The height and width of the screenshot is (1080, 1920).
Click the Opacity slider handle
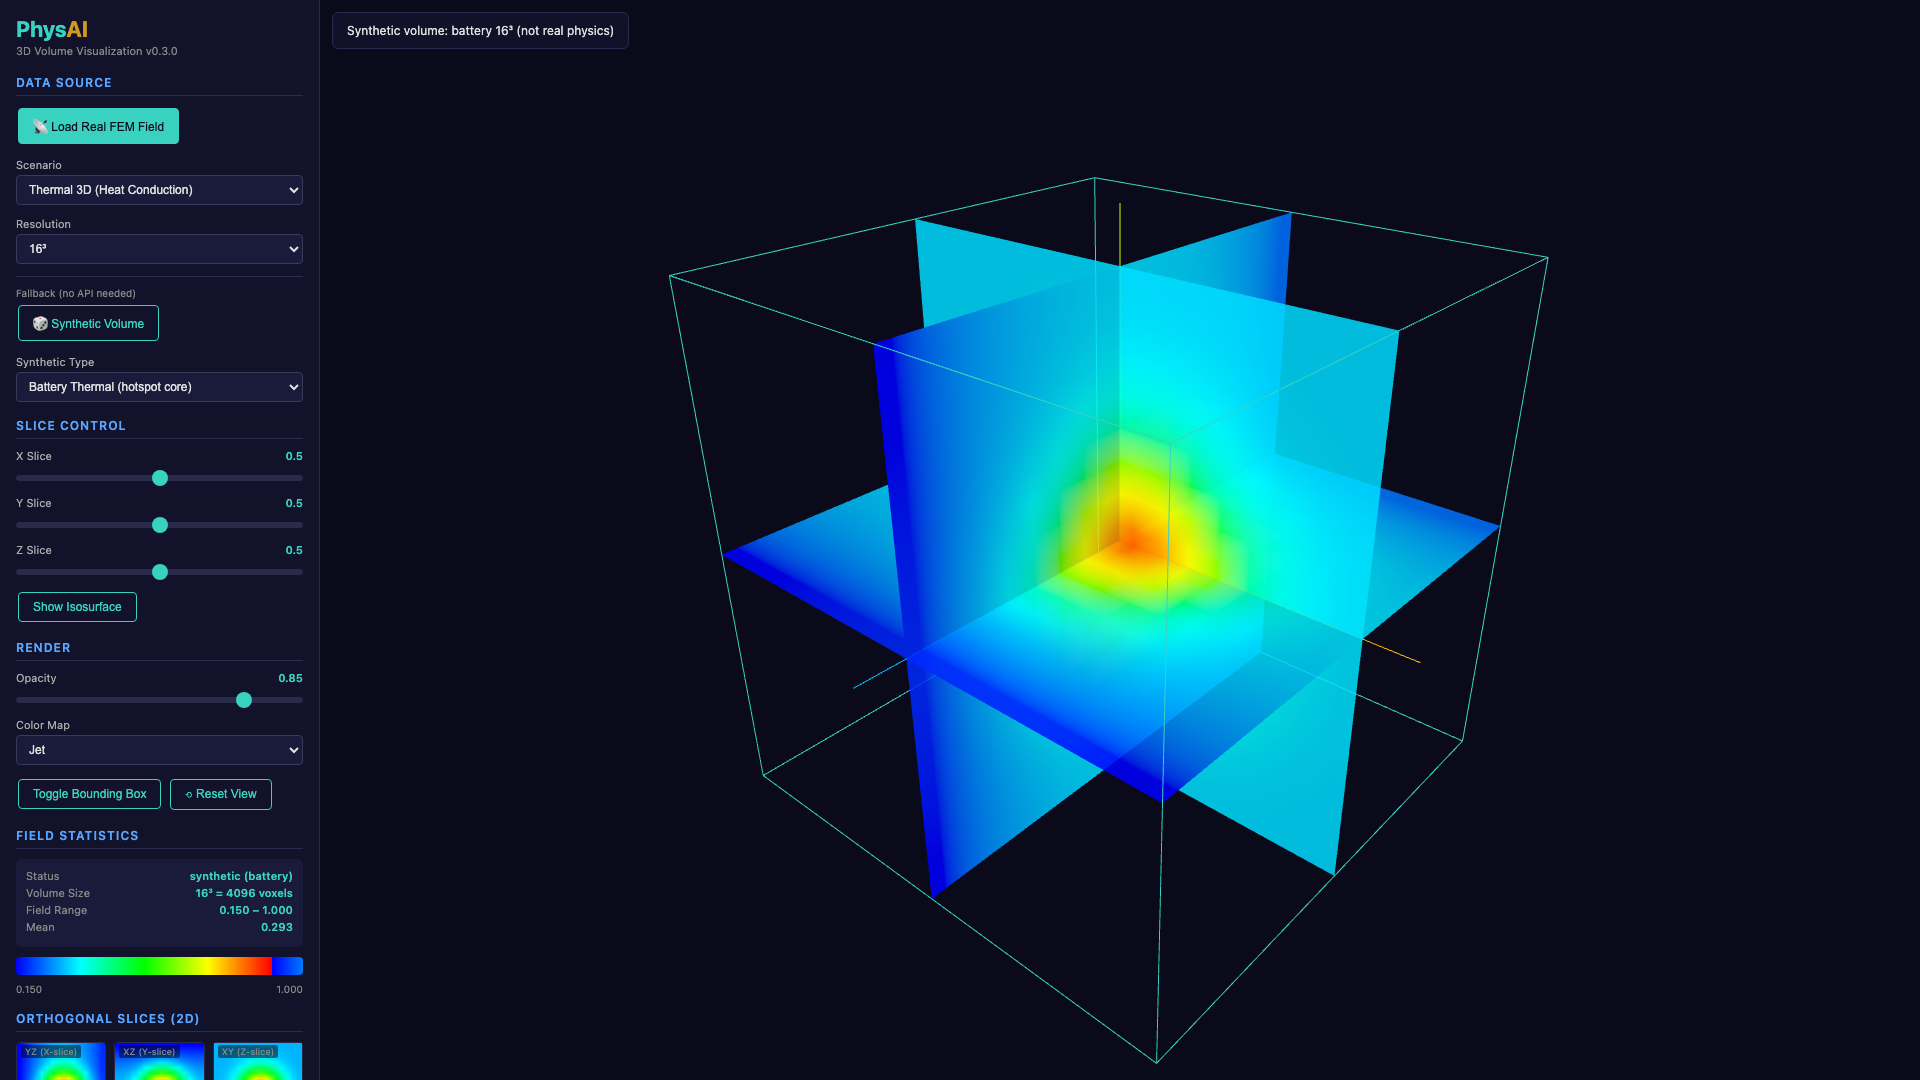click(x=244, y=700)
